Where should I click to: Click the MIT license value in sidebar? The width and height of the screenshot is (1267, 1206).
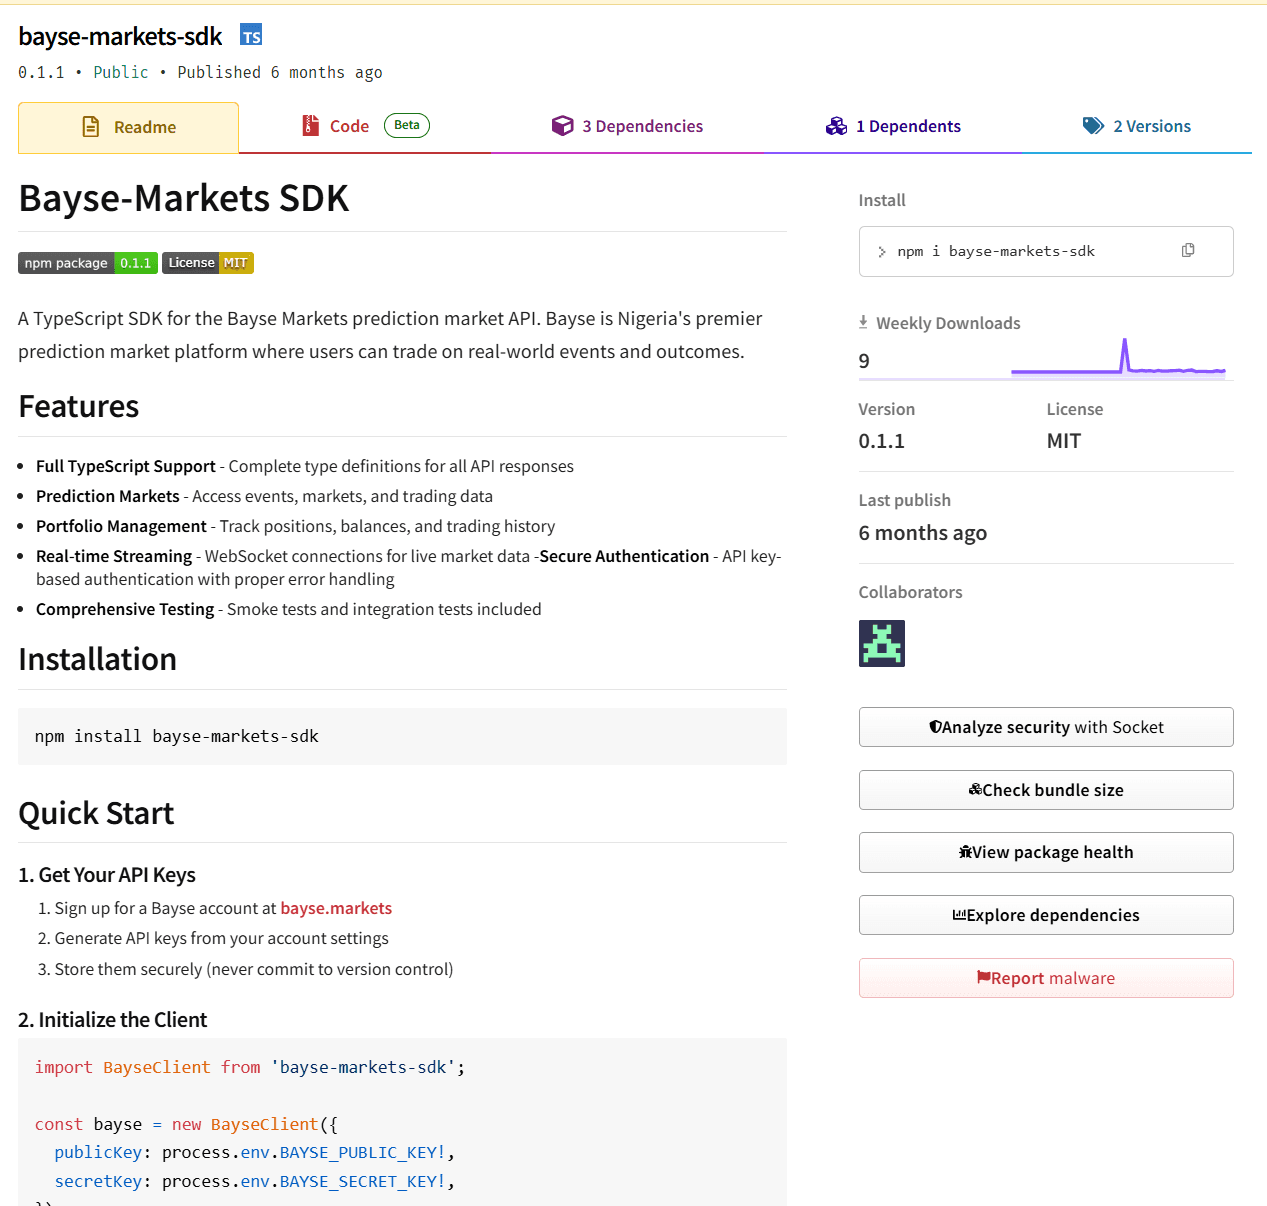pos(1064,441)
